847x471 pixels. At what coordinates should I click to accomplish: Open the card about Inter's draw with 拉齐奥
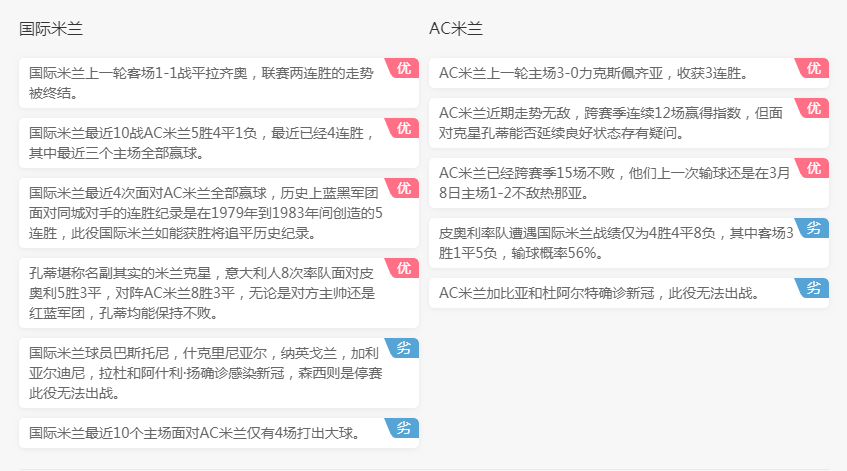[219, 83]
